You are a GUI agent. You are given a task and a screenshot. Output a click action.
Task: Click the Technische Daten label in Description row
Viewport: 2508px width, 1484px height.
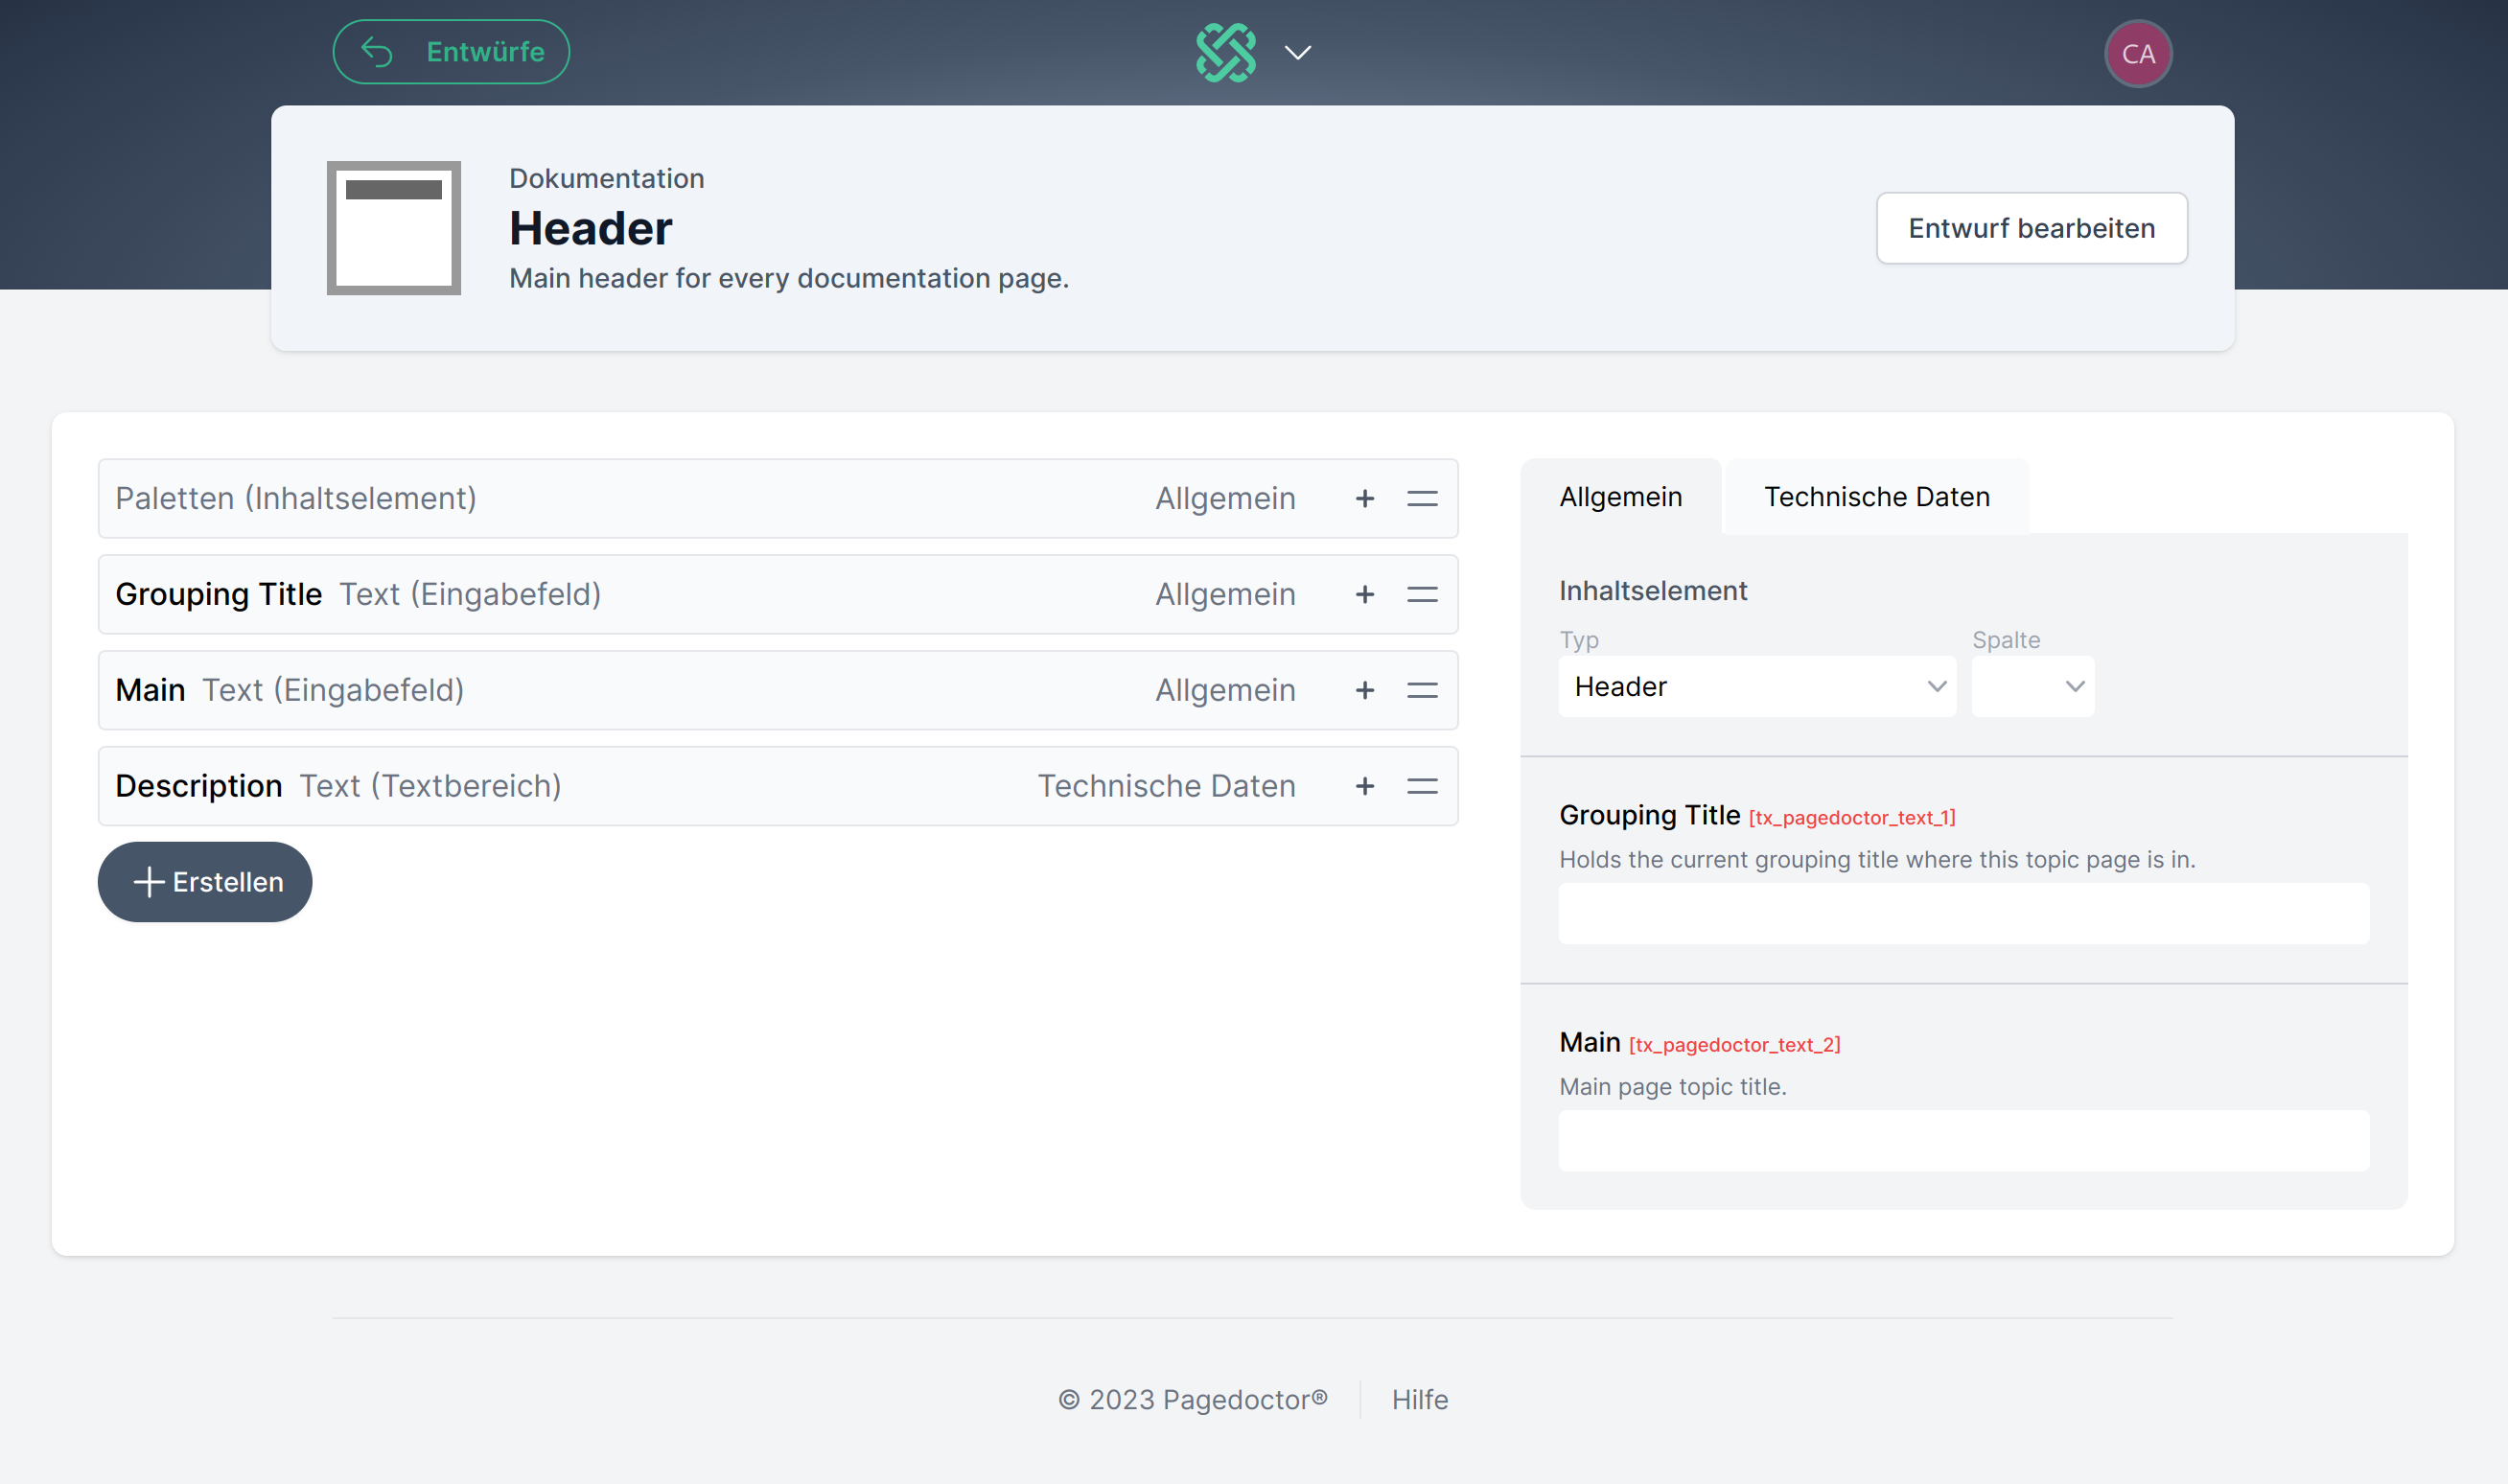point(1166,786)
